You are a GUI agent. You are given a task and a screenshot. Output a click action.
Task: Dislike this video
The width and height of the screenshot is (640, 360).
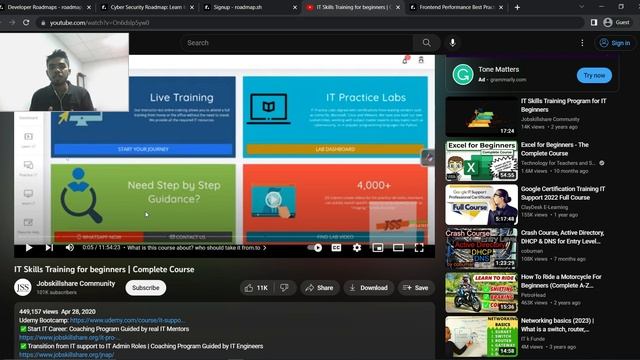point(284,288)
